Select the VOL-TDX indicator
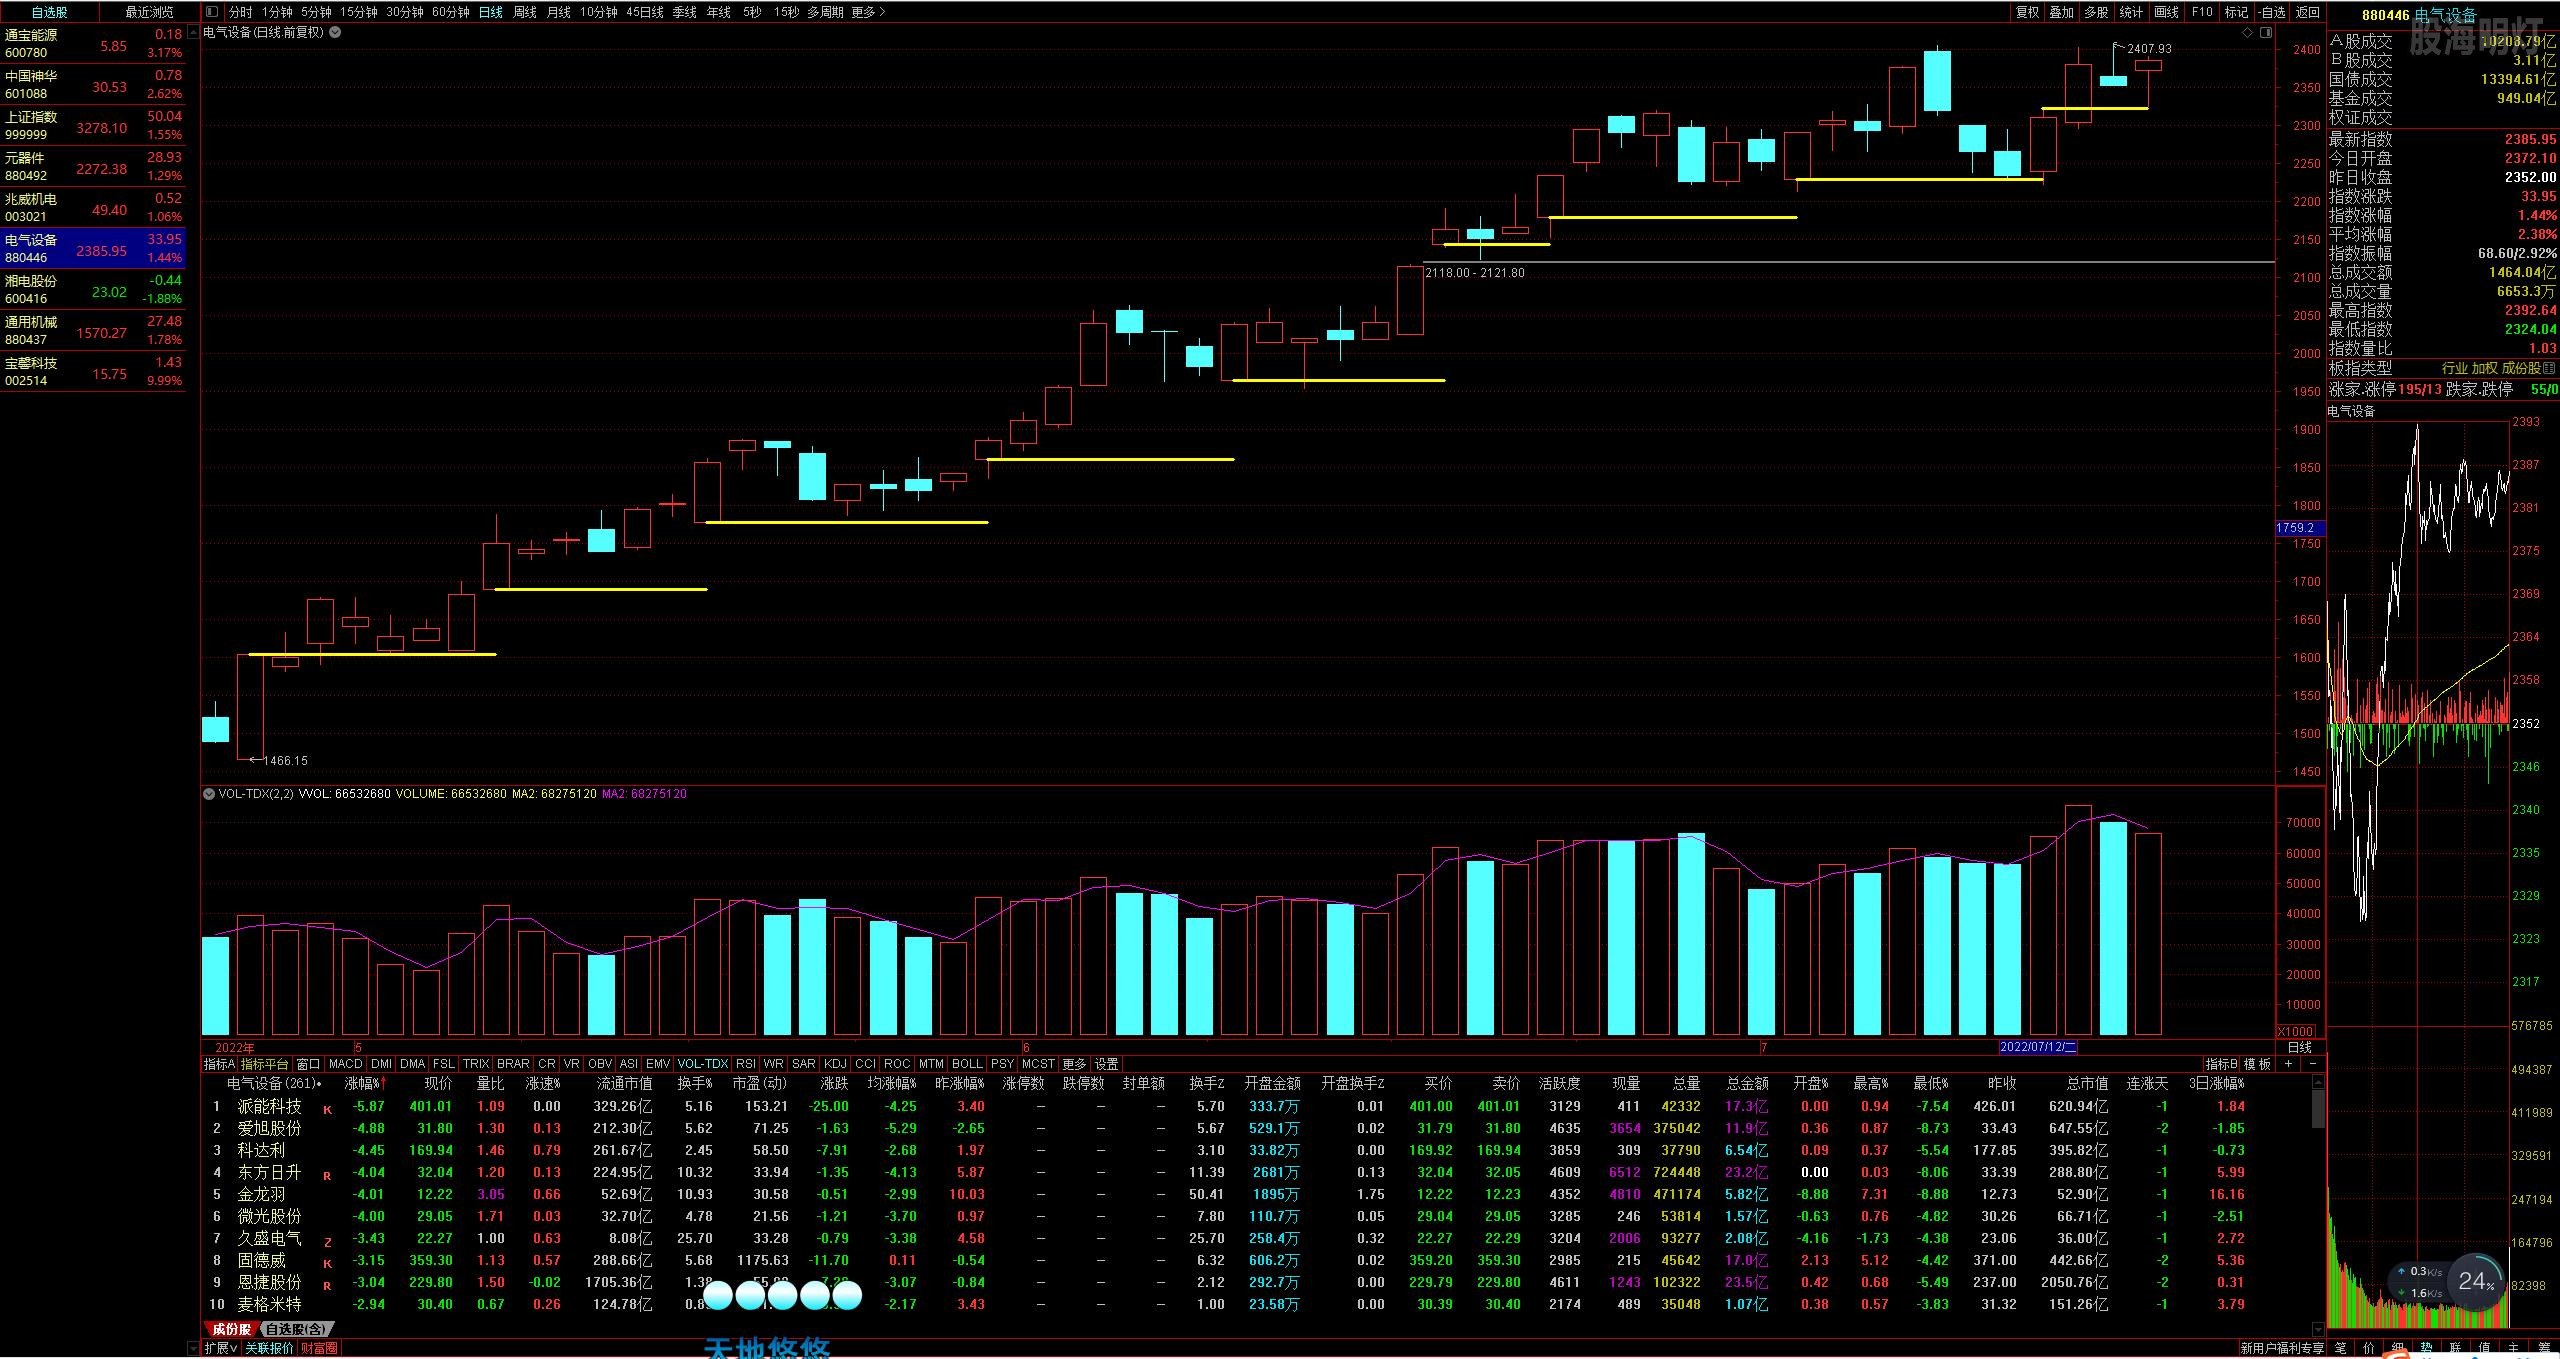Screen dimensions: 2560x1359 point(703,1064)
